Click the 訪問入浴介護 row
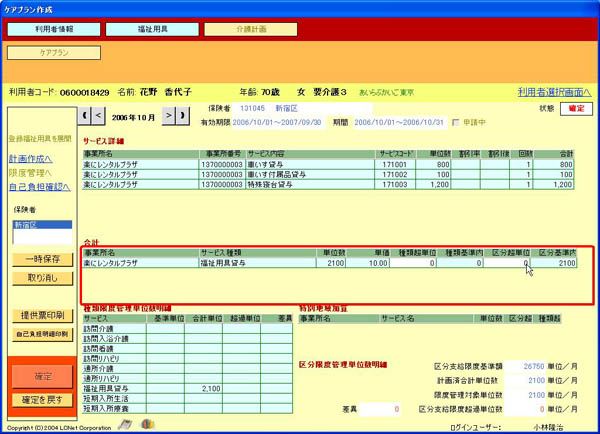Viewport: 600px width, 434px height. tap(188, 339)
